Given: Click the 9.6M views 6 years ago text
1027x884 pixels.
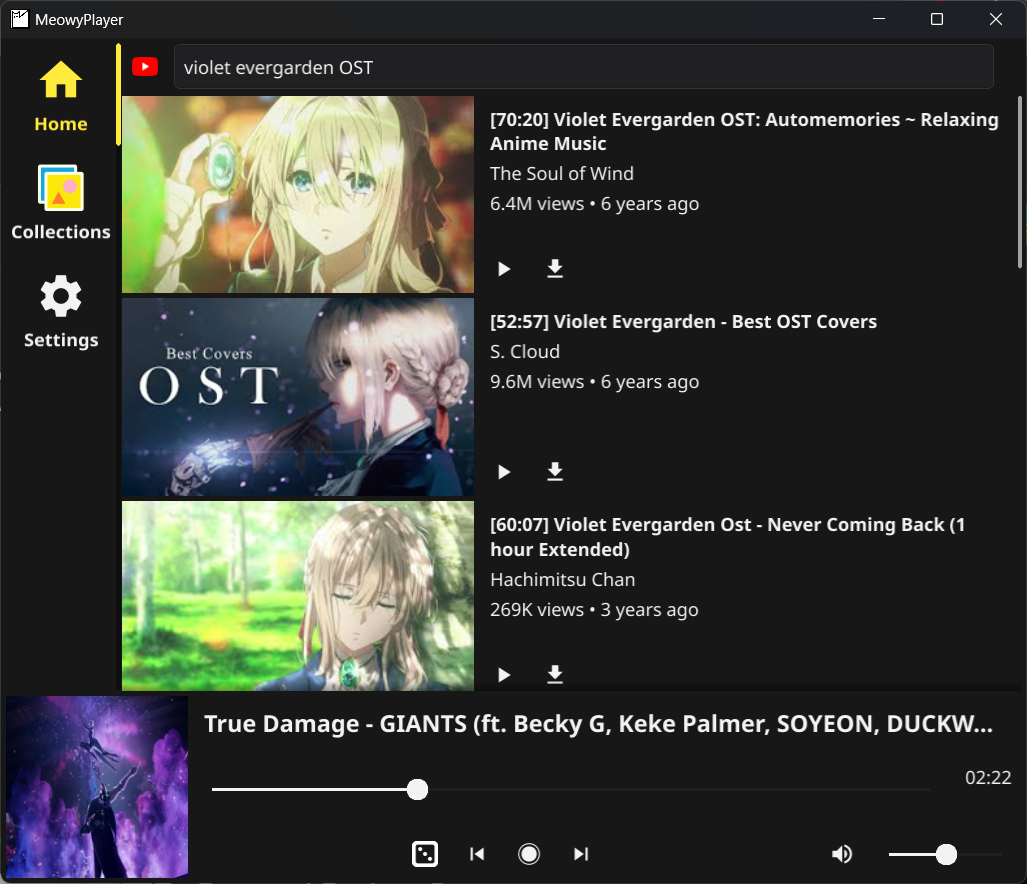Looking at the screenshot, I should point(595,382).
